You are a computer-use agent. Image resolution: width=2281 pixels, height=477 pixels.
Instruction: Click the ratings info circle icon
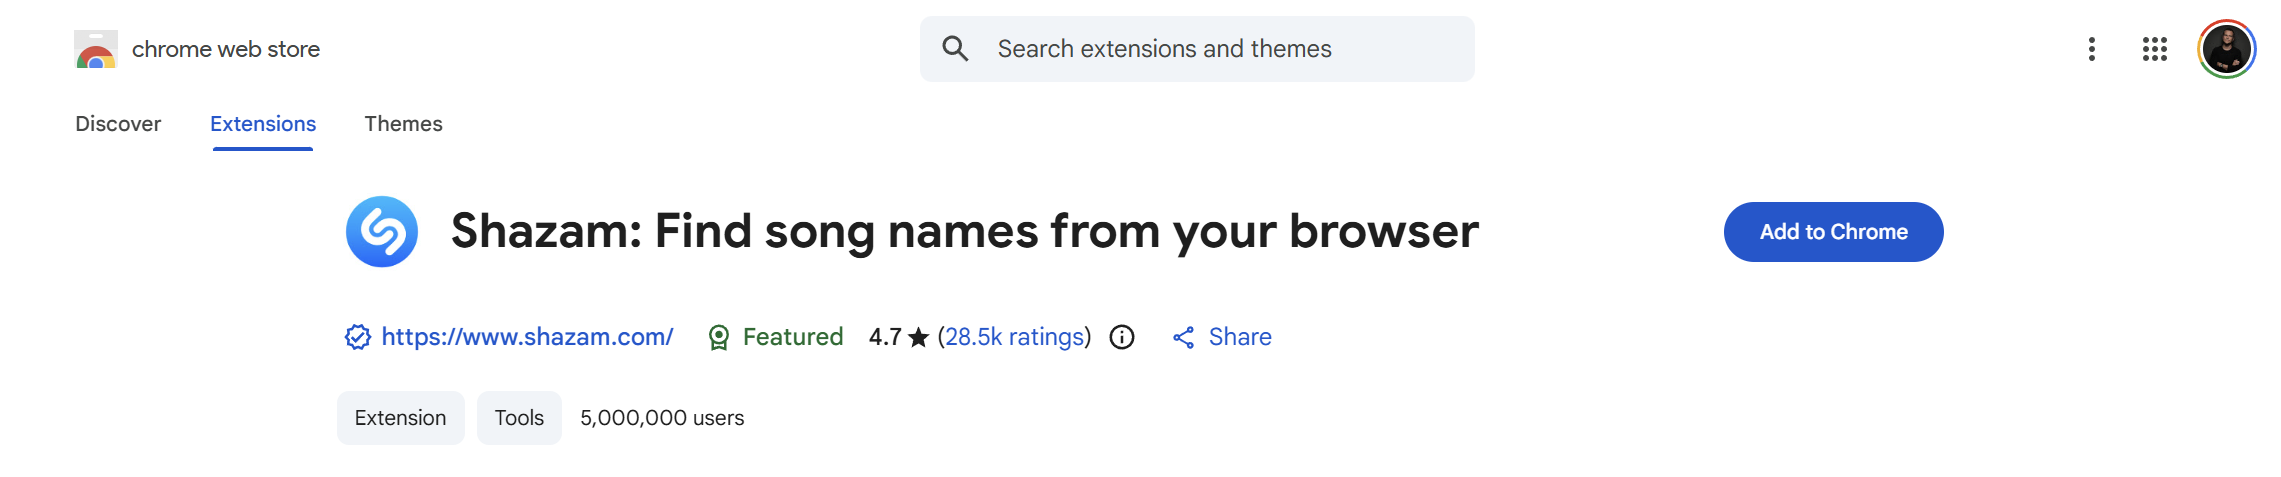pyautogui.click(x=1122, y=338)
